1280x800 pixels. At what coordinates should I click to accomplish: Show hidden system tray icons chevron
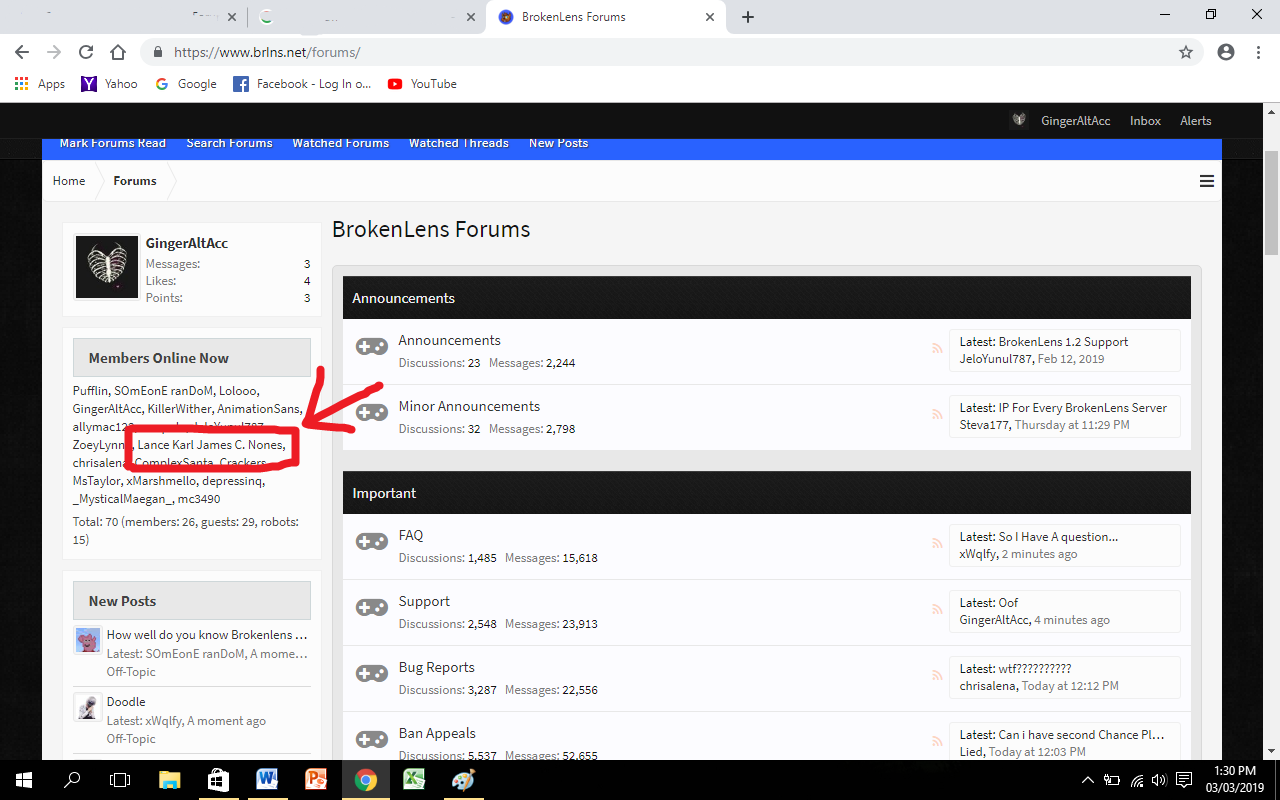pos(1088,780)
